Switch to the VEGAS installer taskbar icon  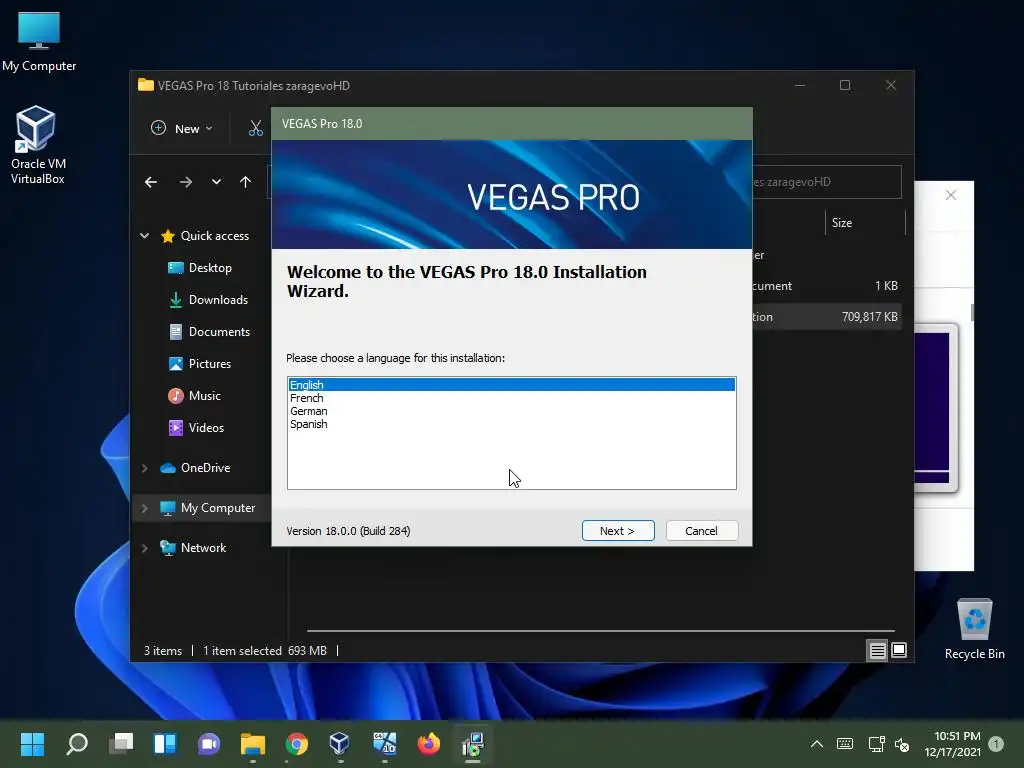[473, 744]
